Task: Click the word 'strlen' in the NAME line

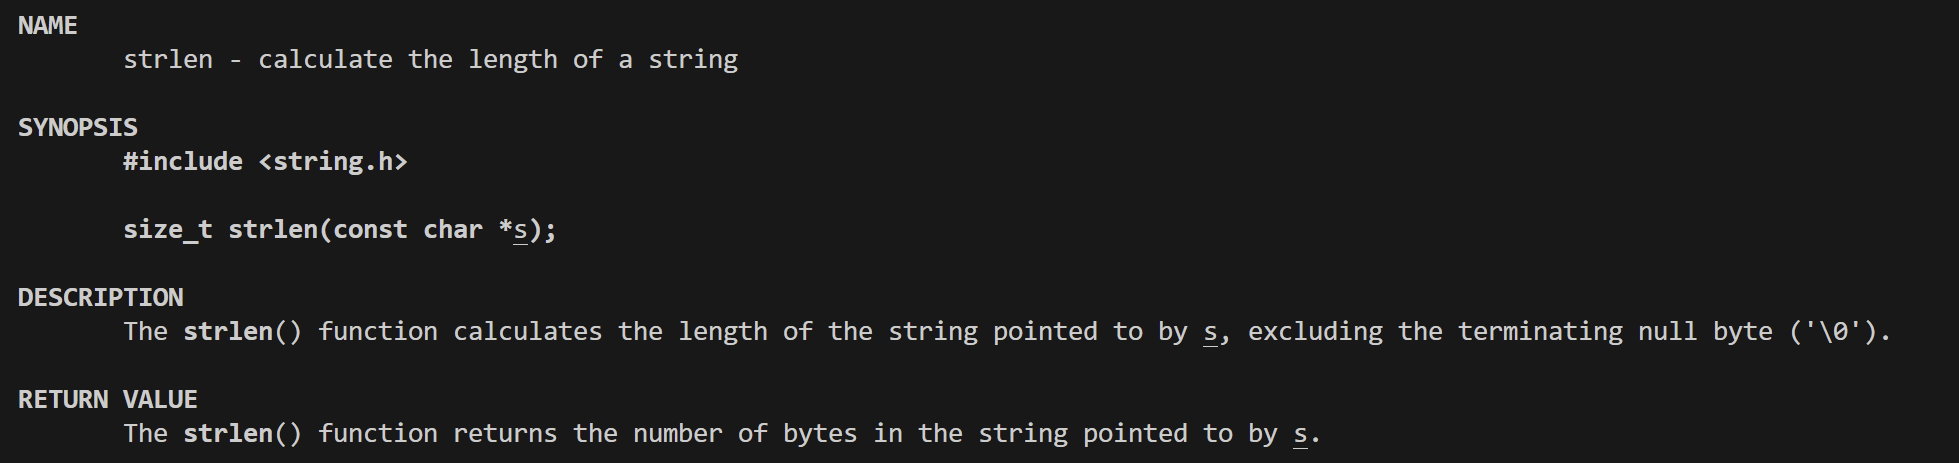Action: pos(168,60)
